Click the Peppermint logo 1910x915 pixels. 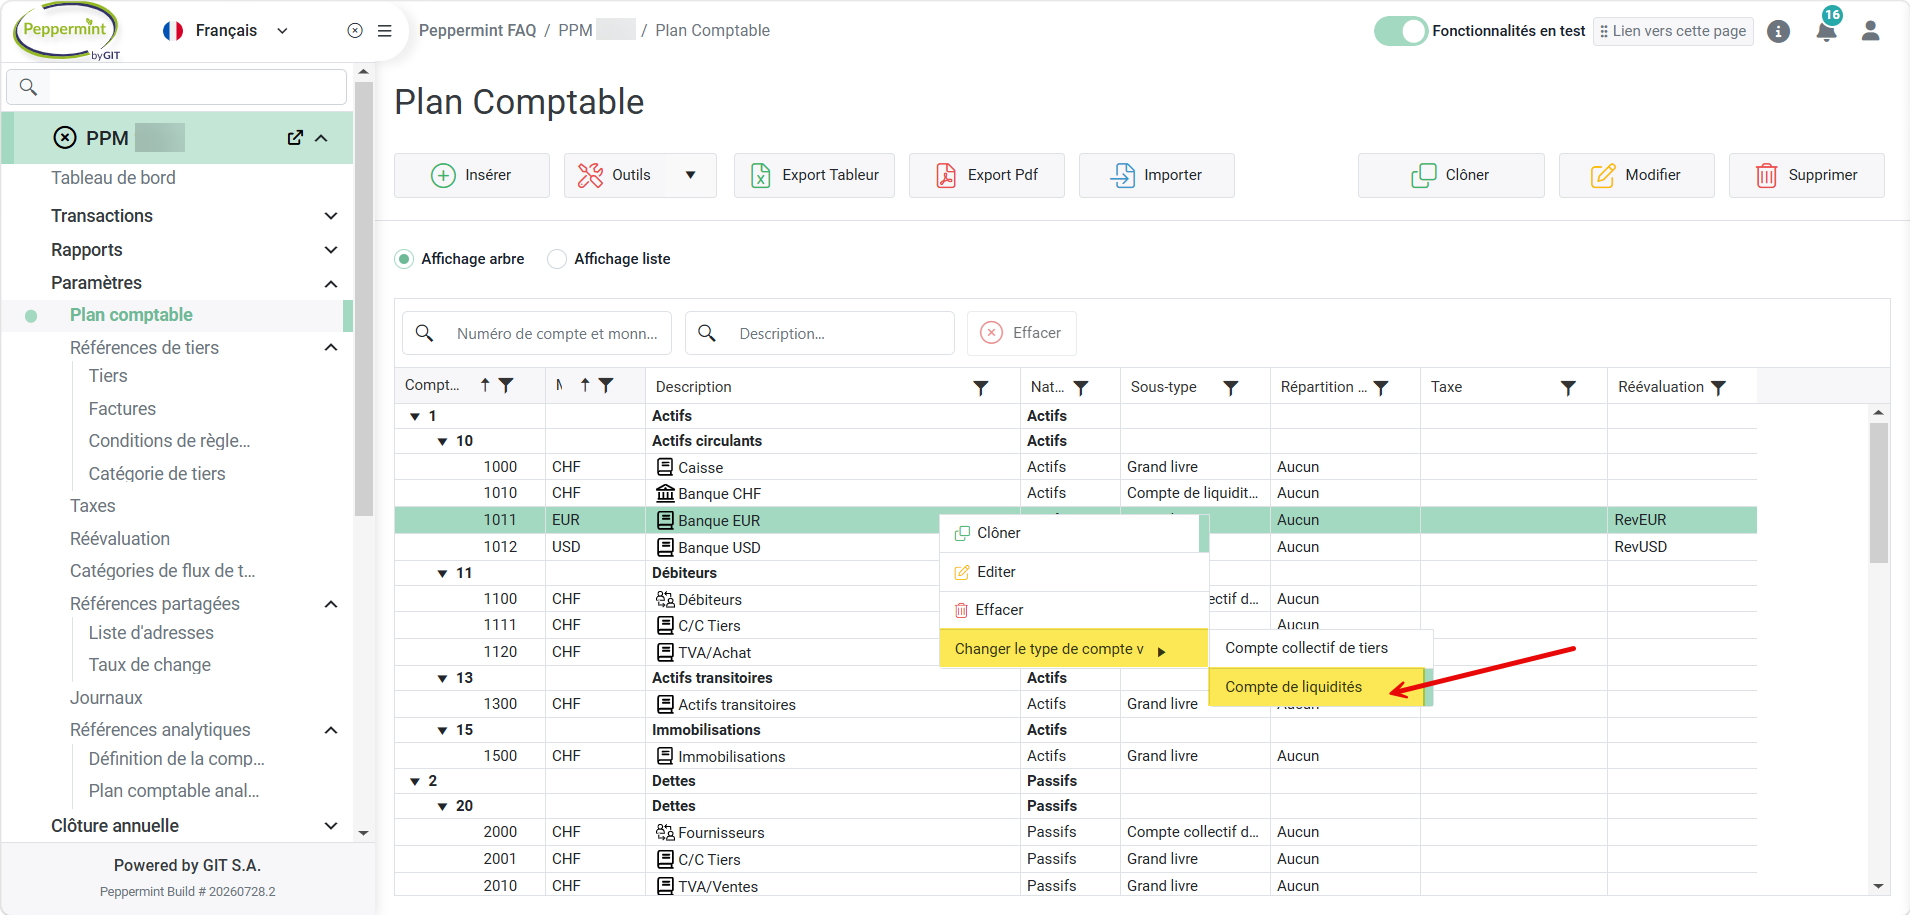coord(67,32)
